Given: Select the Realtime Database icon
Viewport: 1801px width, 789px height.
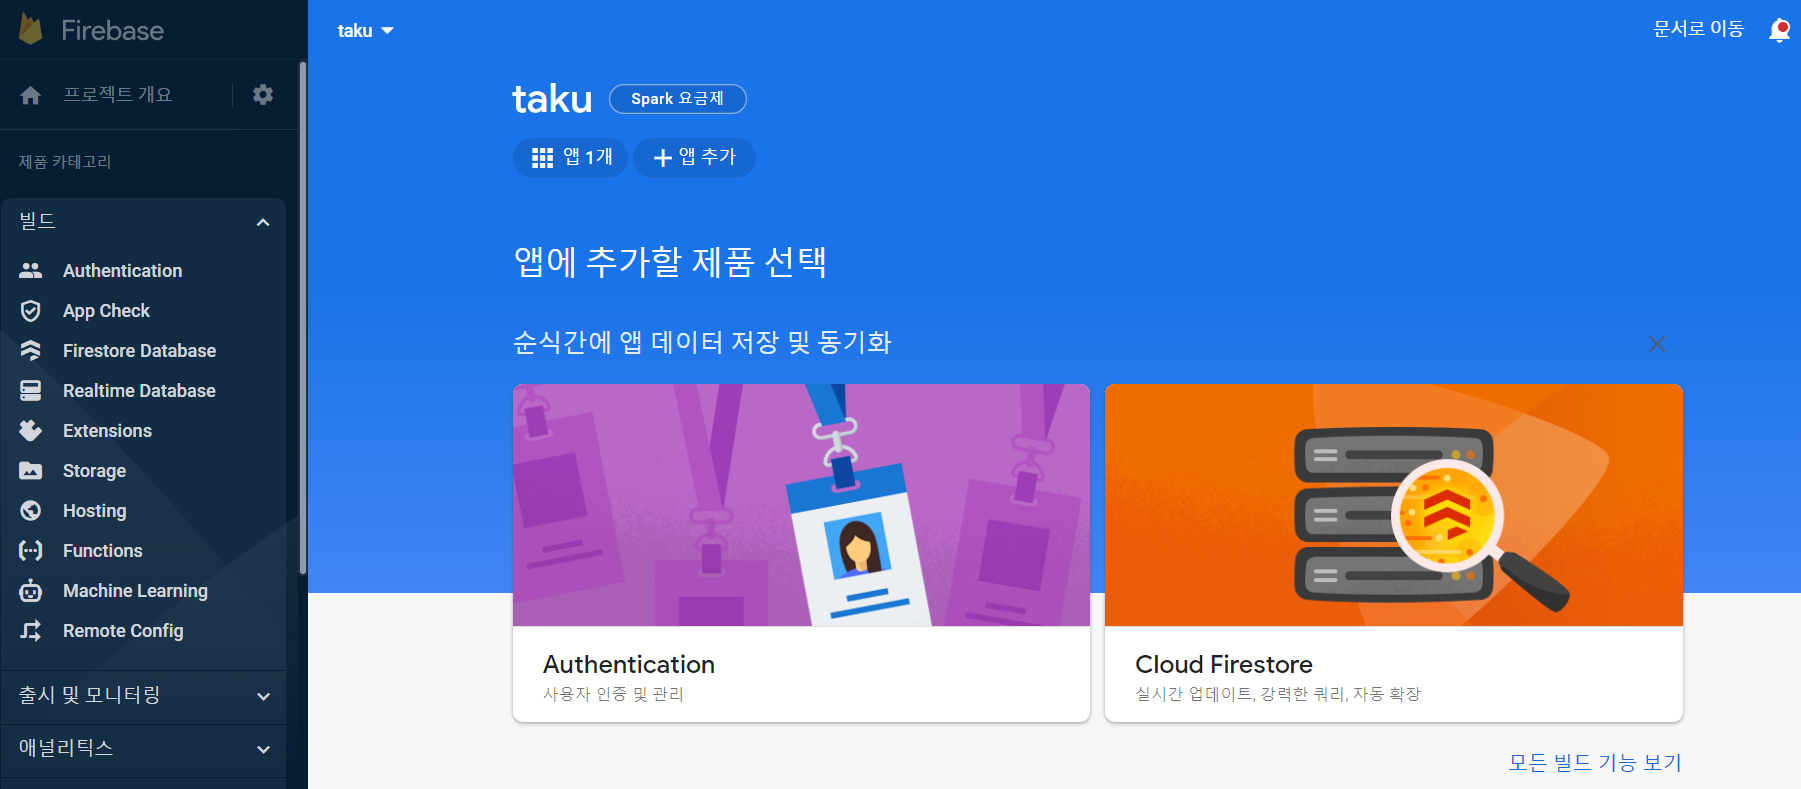Looking at the screenshot, I should [31, 391].
